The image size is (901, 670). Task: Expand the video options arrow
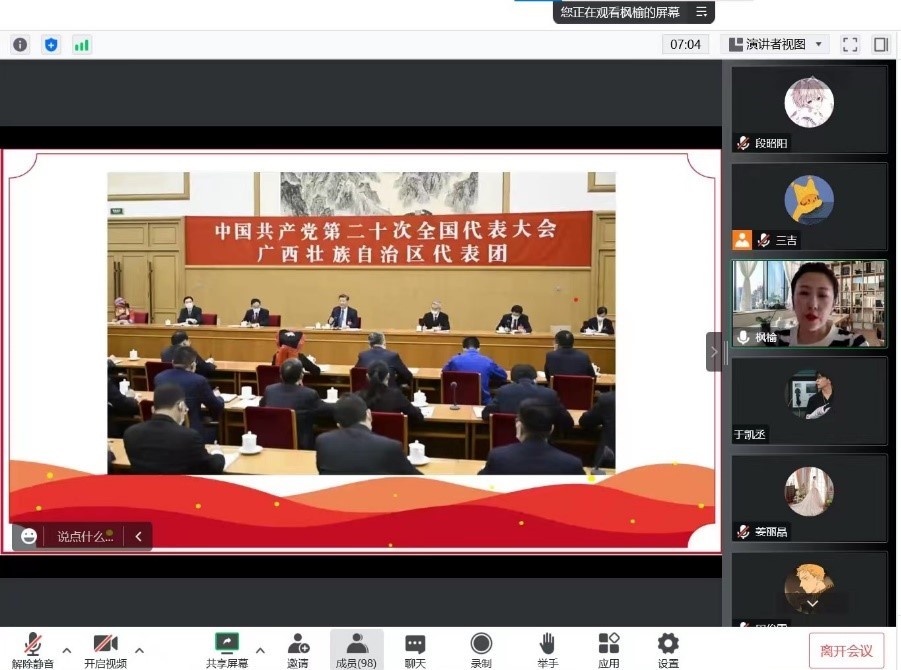(x=140, y=650)
